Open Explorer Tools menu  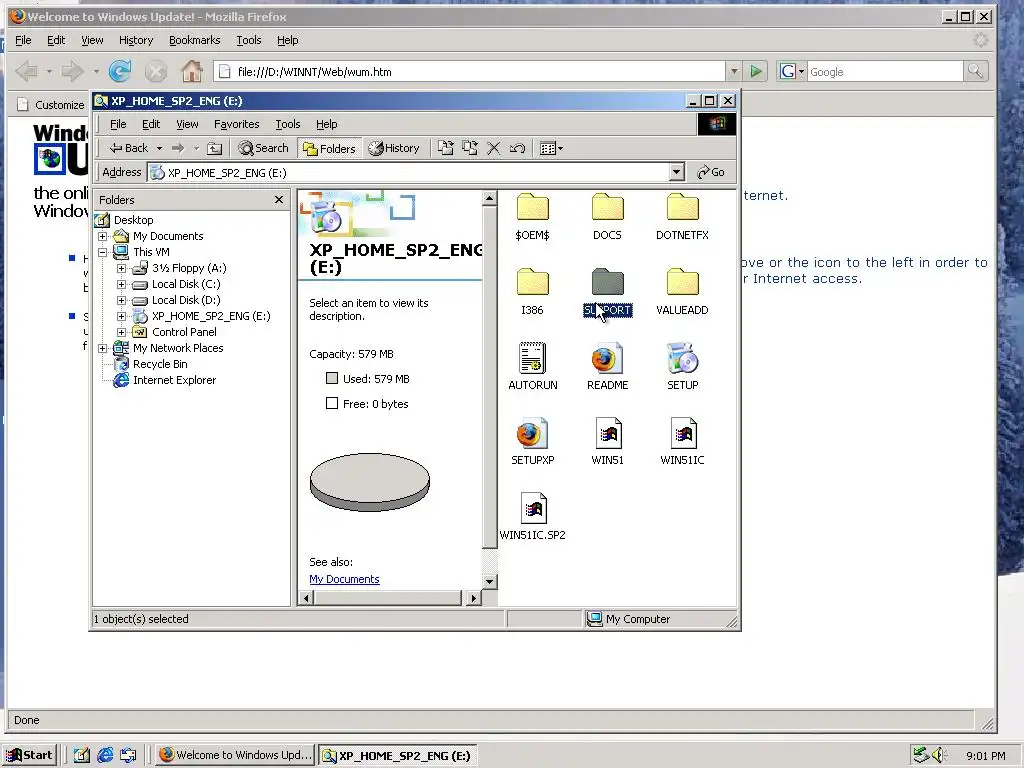point(287,124)
